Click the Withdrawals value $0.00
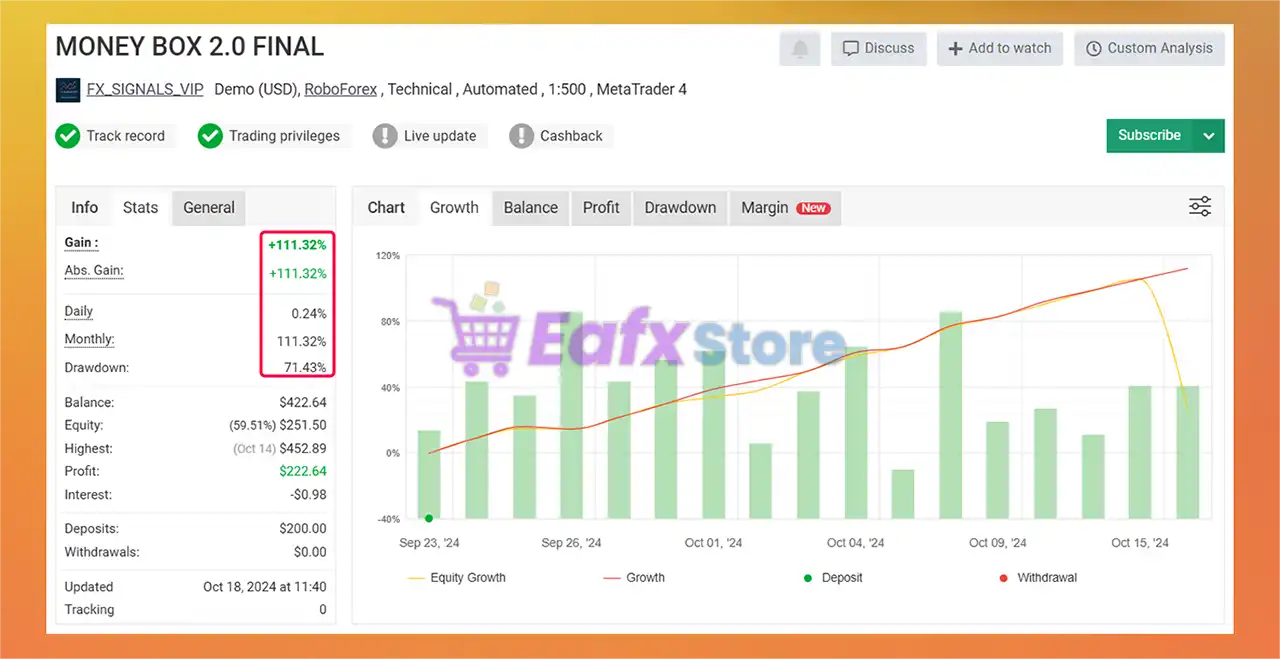 pos(310,551)
